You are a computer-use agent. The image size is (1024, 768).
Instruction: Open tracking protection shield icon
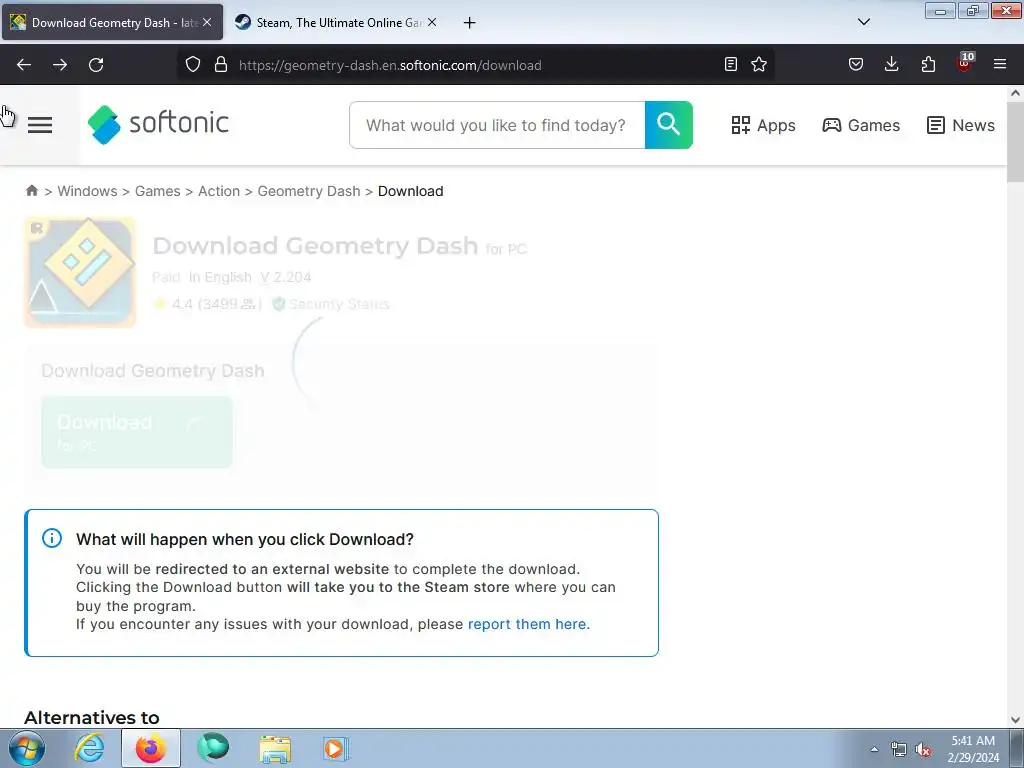193,65
